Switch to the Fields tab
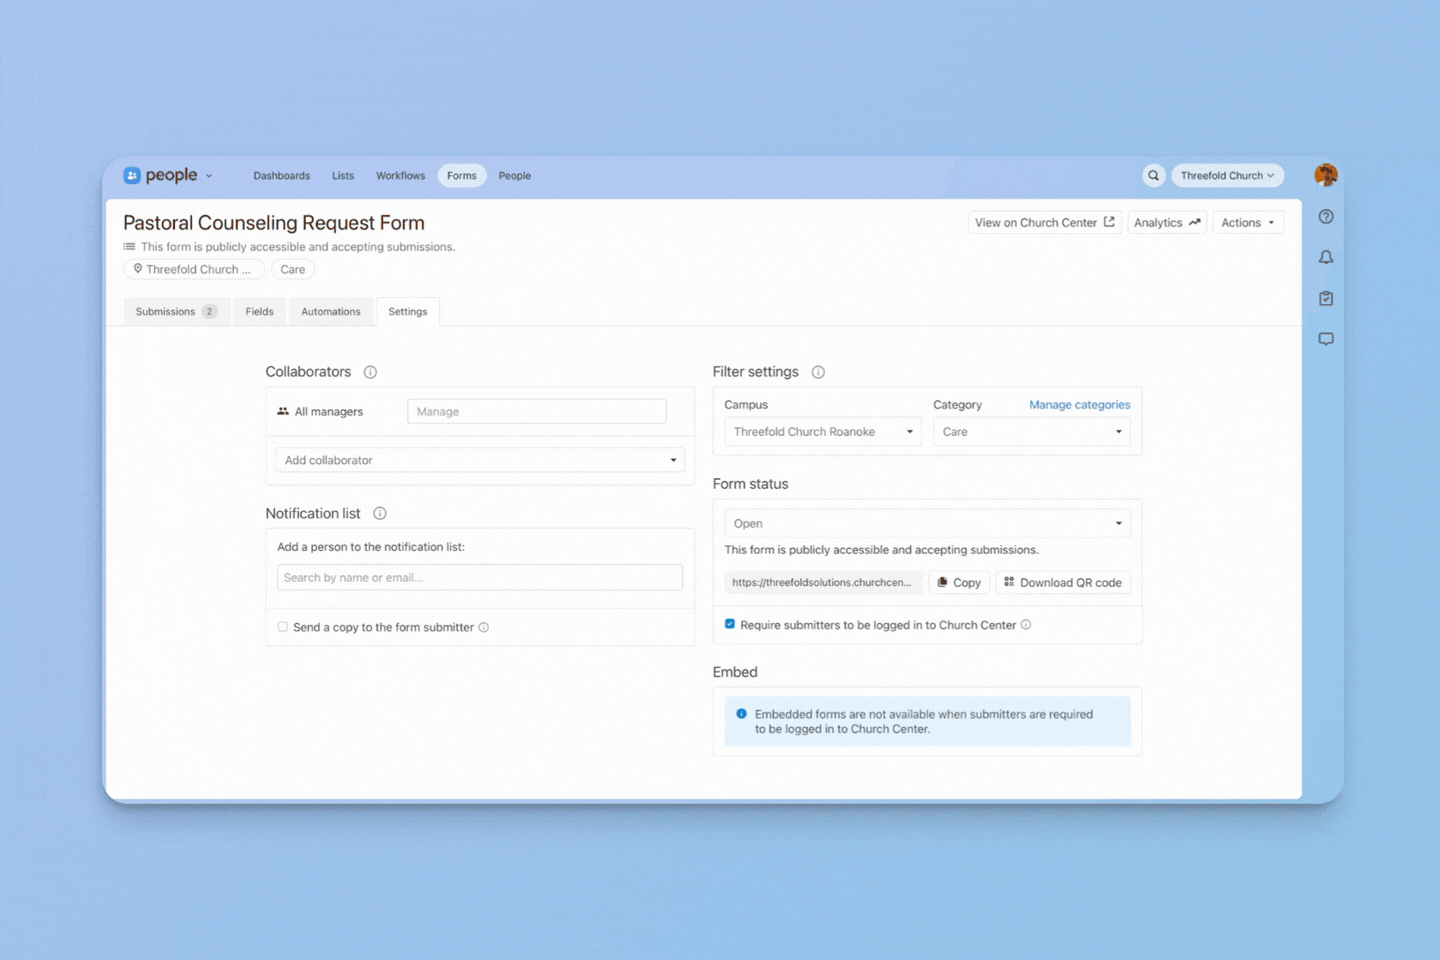The image size is (1440, 960). (x=260, y=312)
